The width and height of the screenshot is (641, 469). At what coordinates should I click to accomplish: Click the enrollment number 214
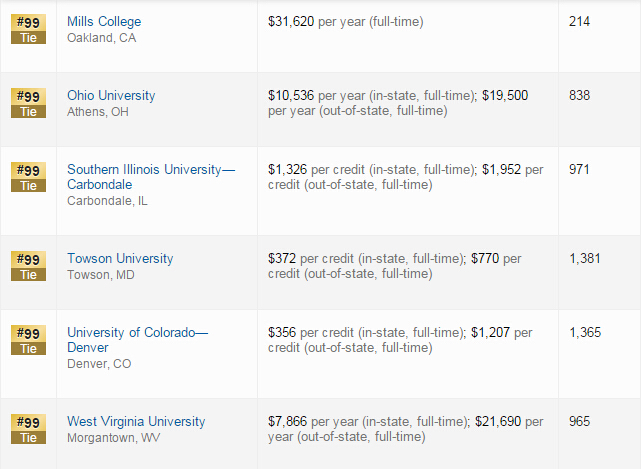tap(579, 21)
